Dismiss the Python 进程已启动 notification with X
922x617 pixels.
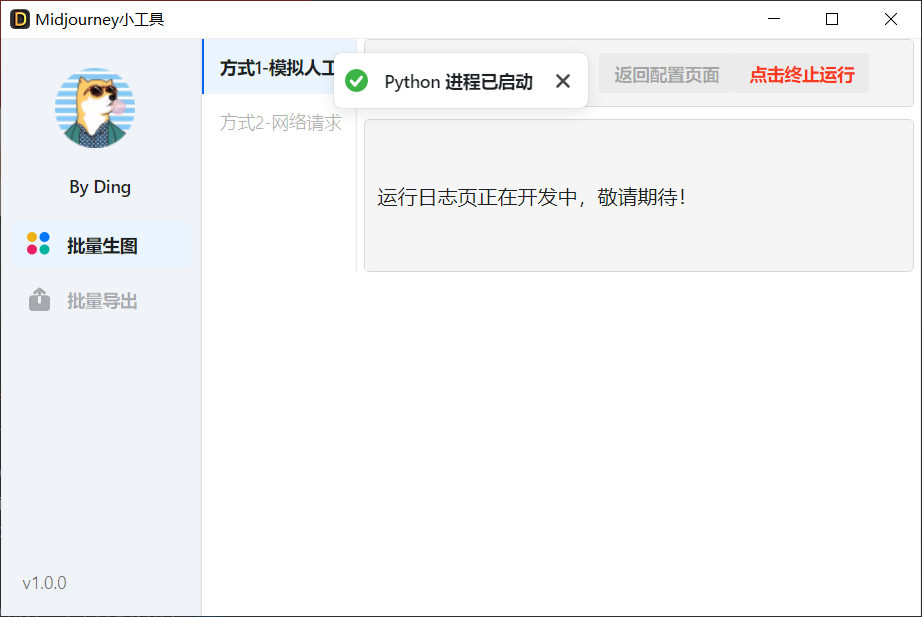563,80
